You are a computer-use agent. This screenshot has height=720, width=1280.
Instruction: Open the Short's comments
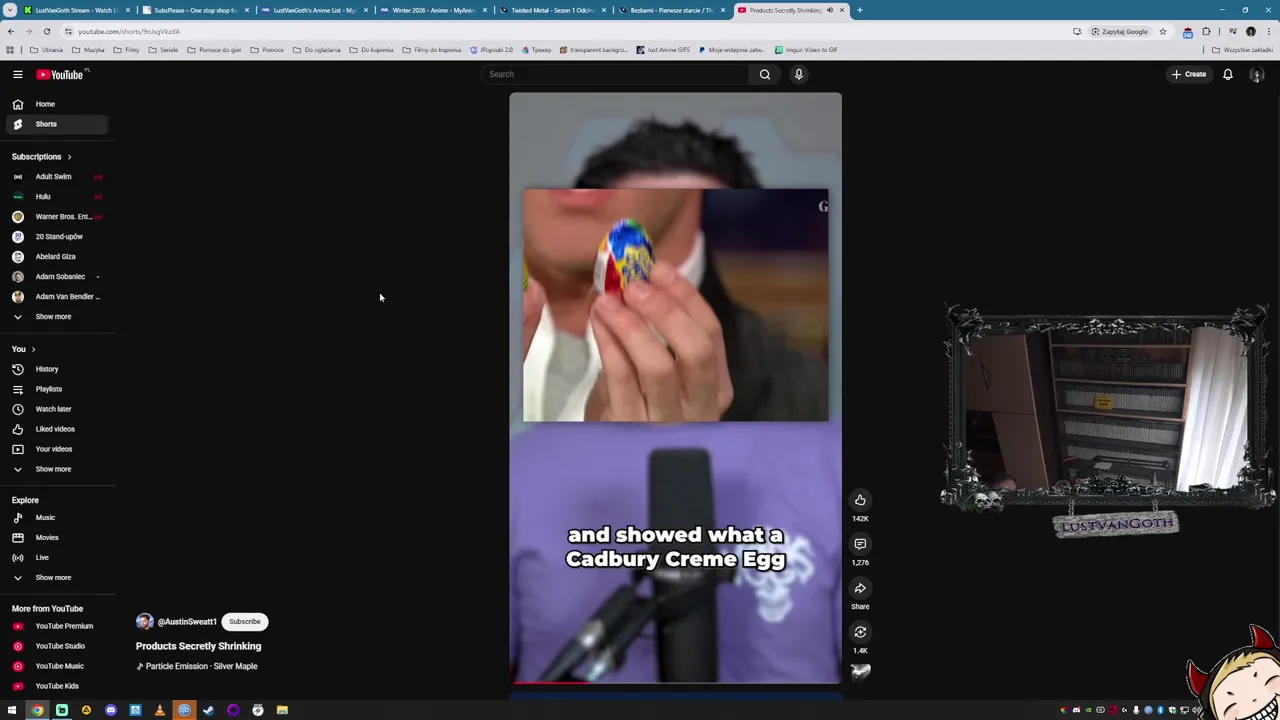click(x=860, y=544)
